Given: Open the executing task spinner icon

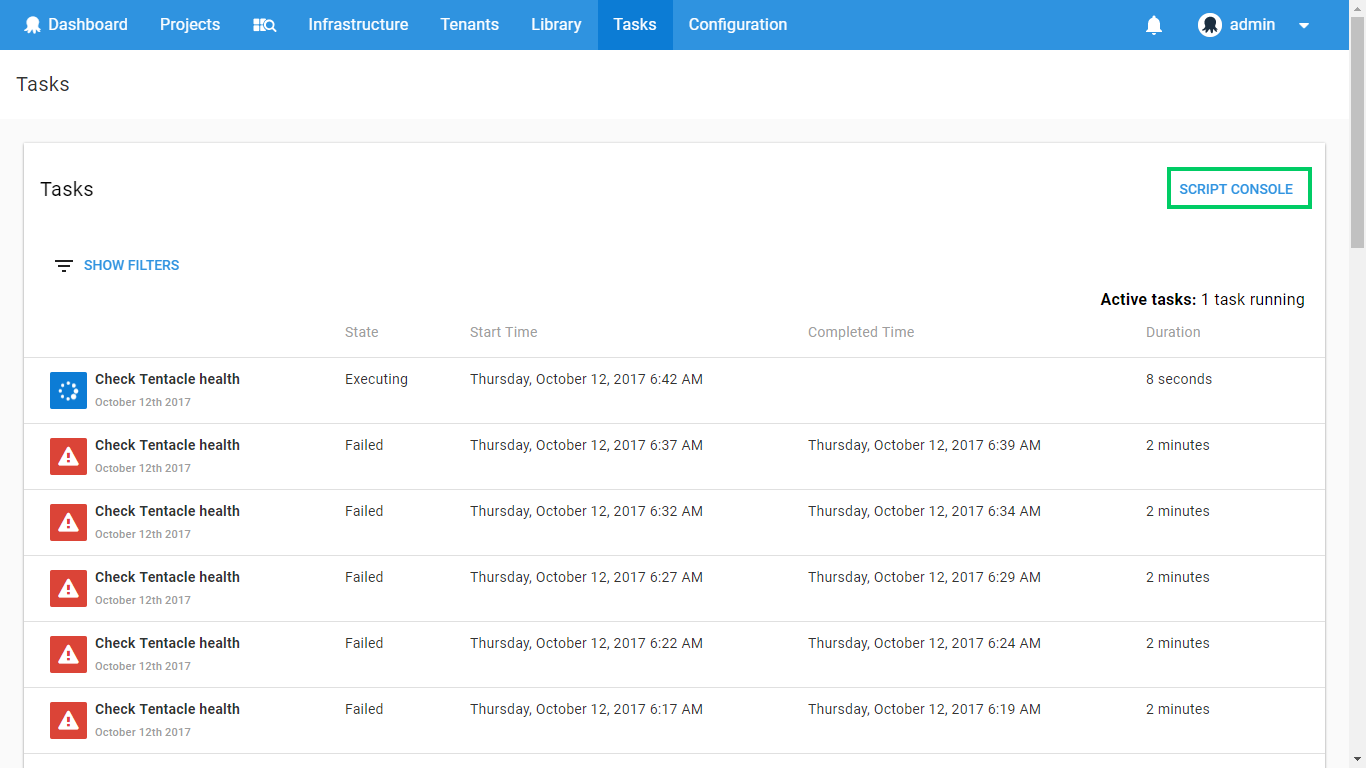Looking at the screenshot, I should point(68,390).
